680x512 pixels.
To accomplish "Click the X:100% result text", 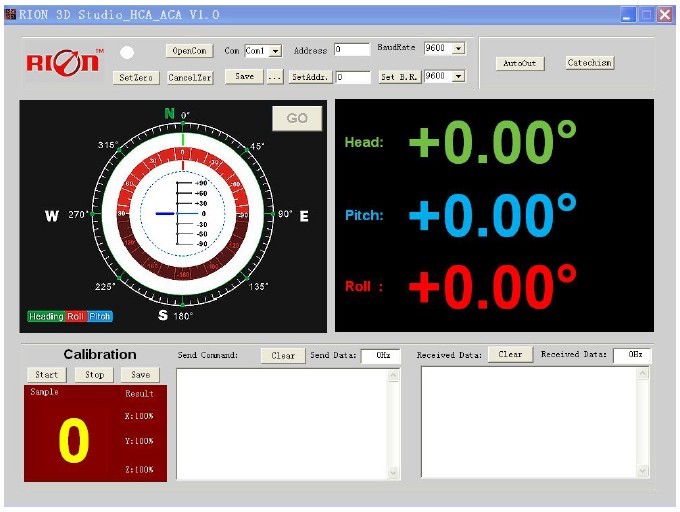I will point(139,417).
